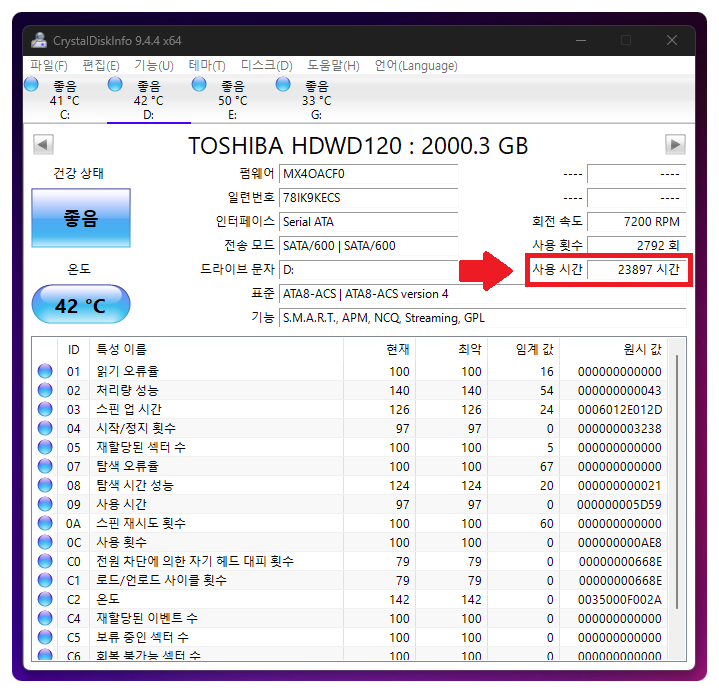Click the 원시 값 column header
The height and width of the screenshot is (693, 719).
click(x=614, y=350)
